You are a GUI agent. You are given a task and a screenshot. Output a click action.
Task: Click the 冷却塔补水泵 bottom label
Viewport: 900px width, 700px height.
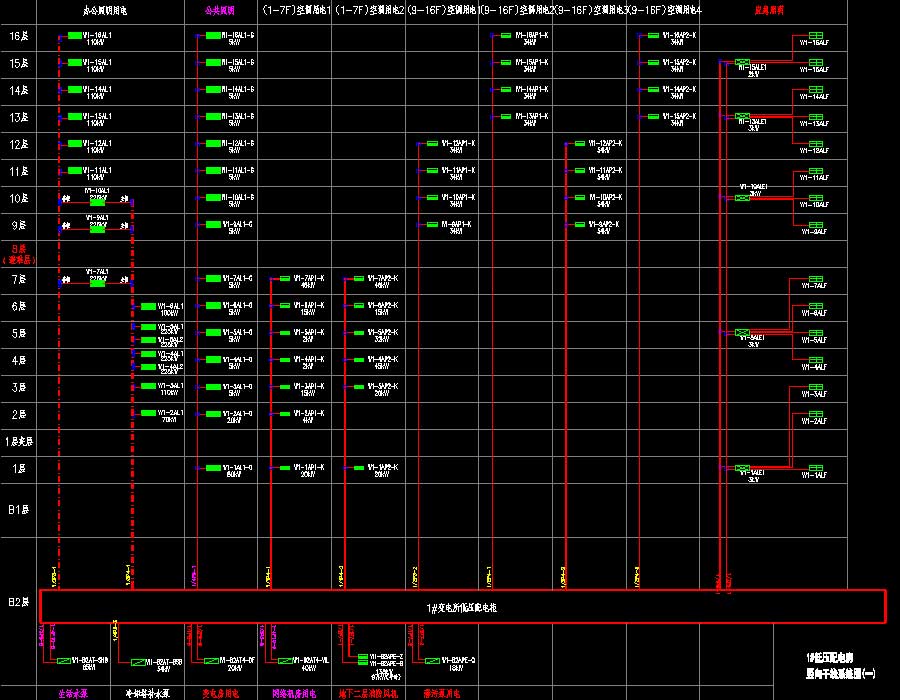click(x=148, y=693)
